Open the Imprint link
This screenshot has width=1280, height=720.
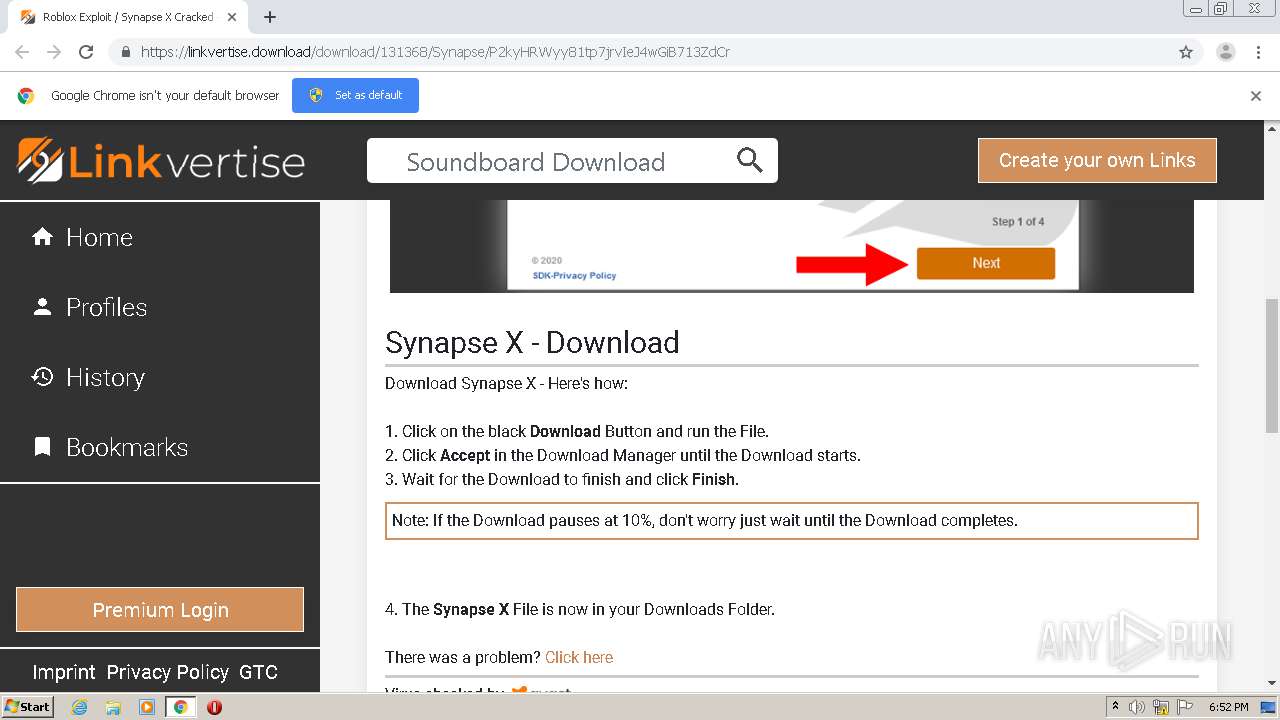(64, 672)
